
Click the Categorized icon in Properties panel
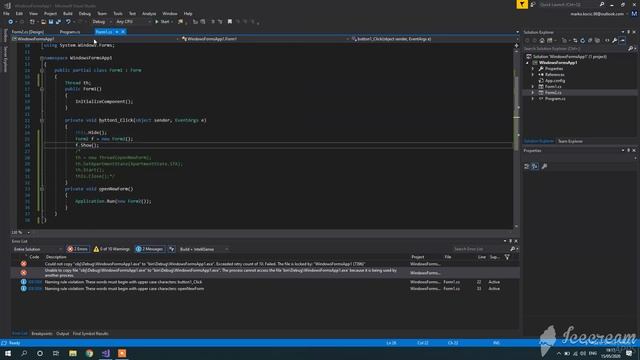[527, 166]
